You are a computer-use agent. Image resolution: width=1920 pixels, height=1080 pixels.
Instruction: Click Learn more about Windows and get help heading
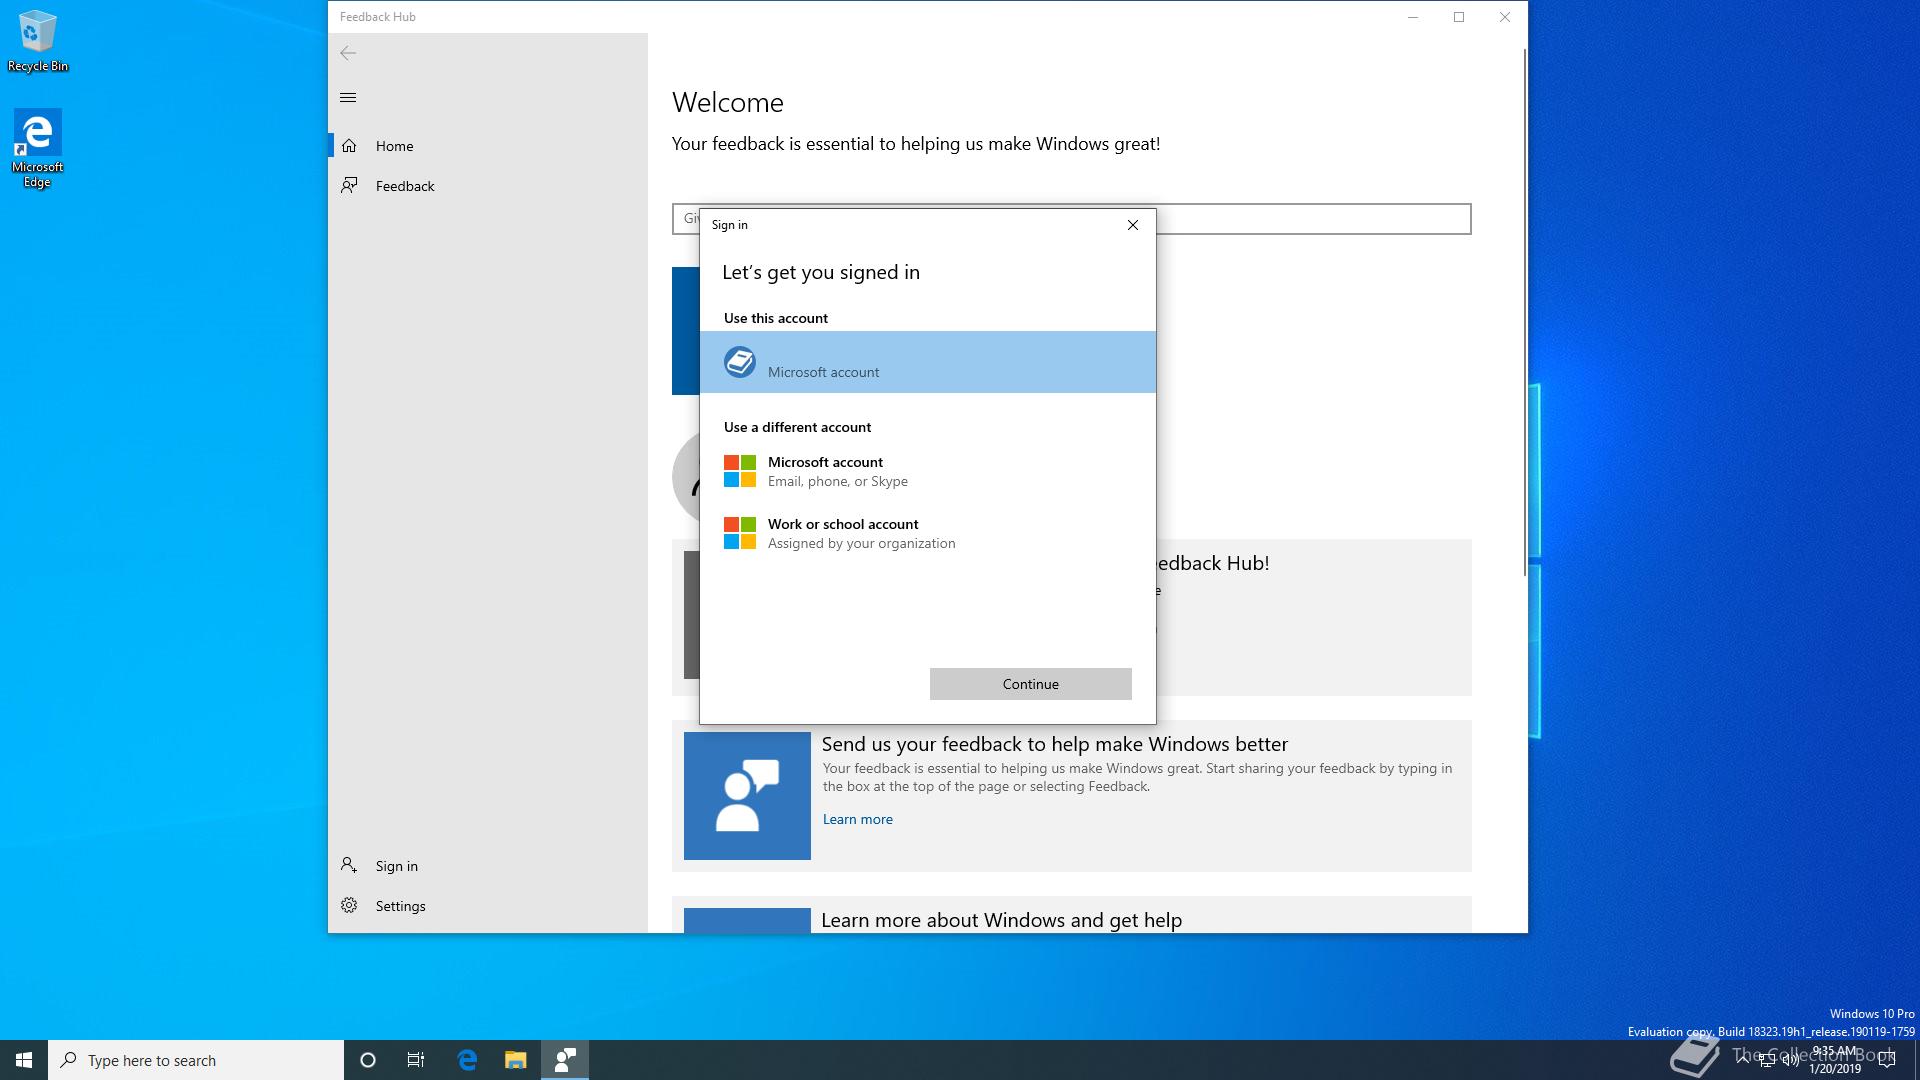tap(1001, 920)
